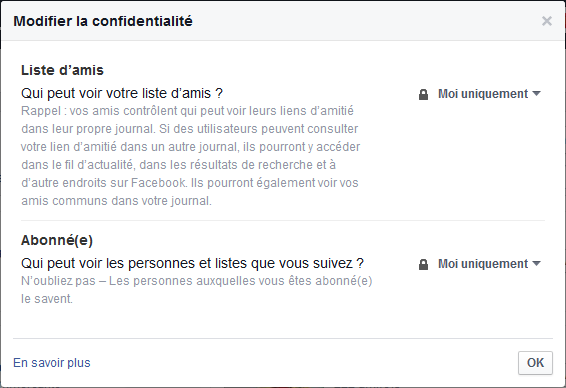Expand the Abonné(e) audience dropdown arrow

(536, 263)
